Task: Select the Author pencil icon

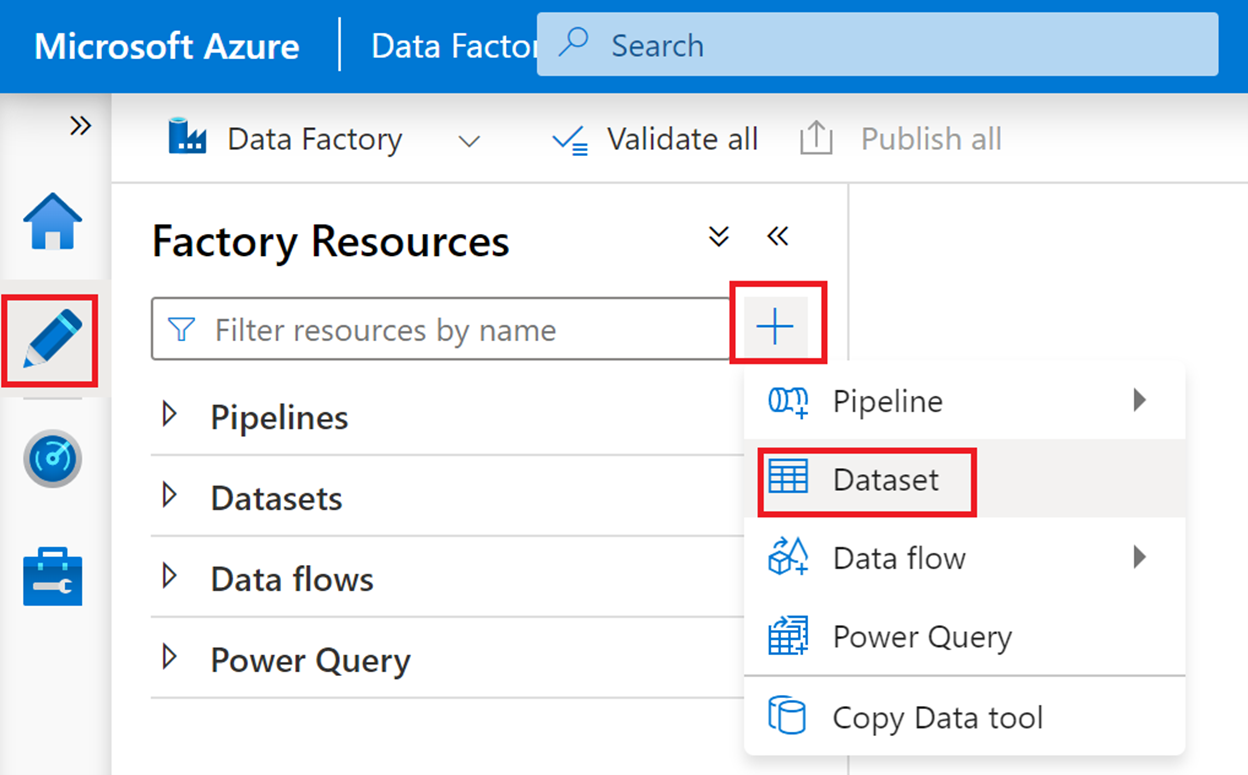Action: (52, 339)
